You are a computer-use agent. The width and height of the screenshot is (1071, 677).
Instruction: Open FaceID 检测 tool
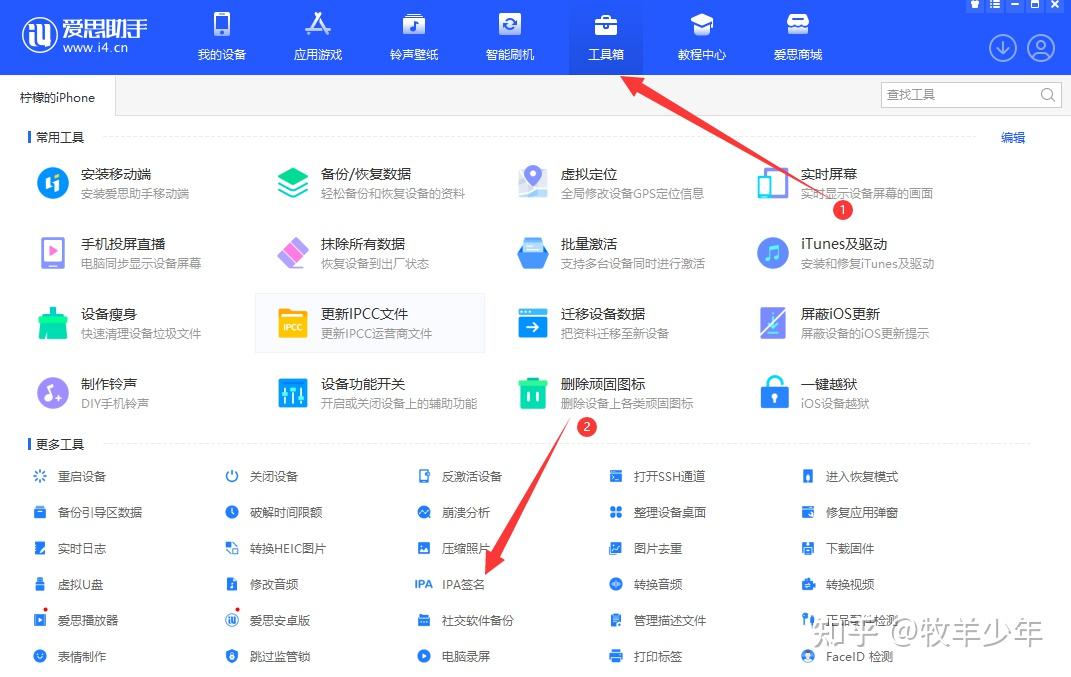point(848,657)
